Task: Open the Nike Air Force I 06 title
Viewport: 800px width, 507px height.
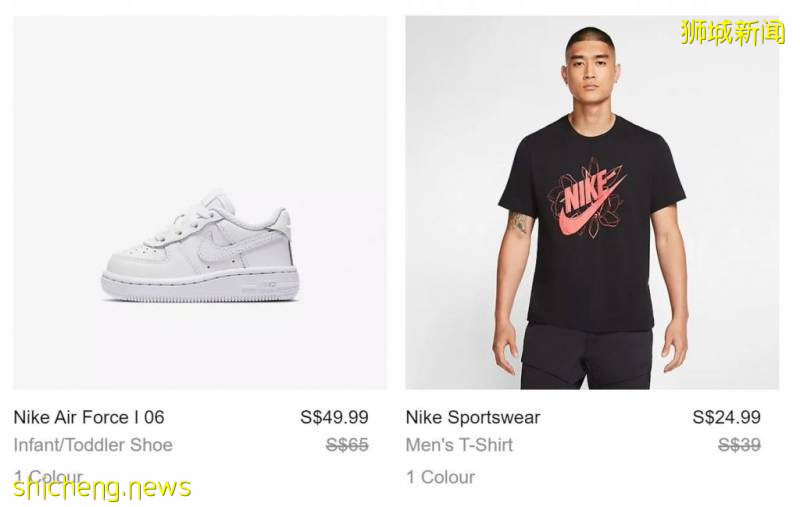Action: click(x=89, y=417)
